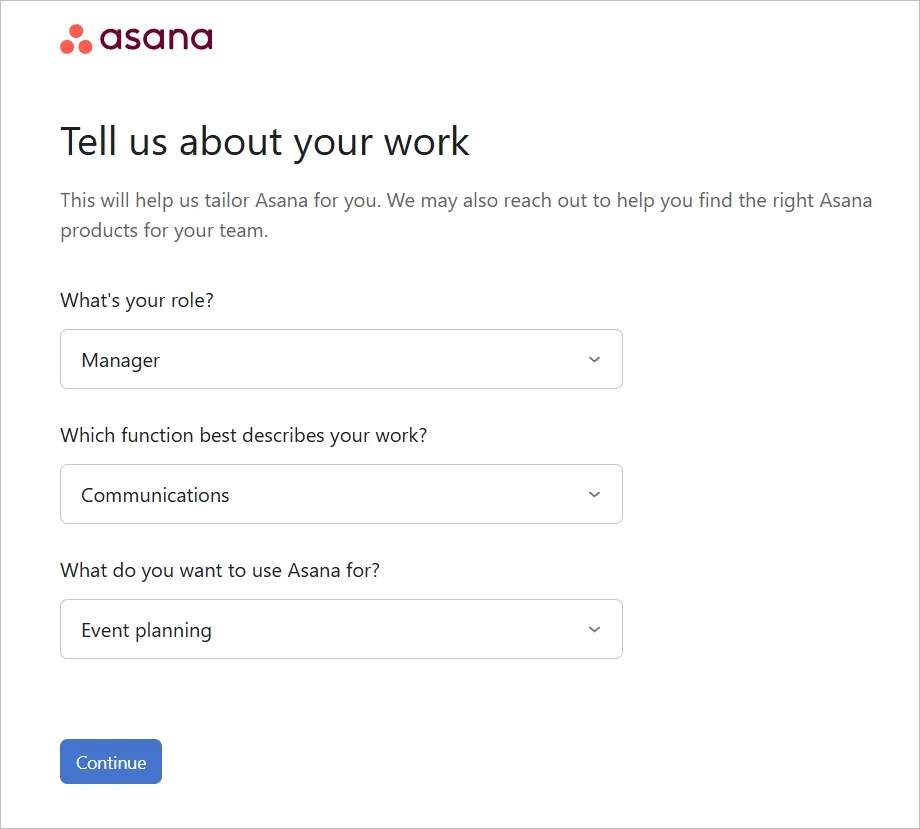
Task: Open the "What's your role?" dropdown
Action: pyautogui.click(x=340, y=360)
